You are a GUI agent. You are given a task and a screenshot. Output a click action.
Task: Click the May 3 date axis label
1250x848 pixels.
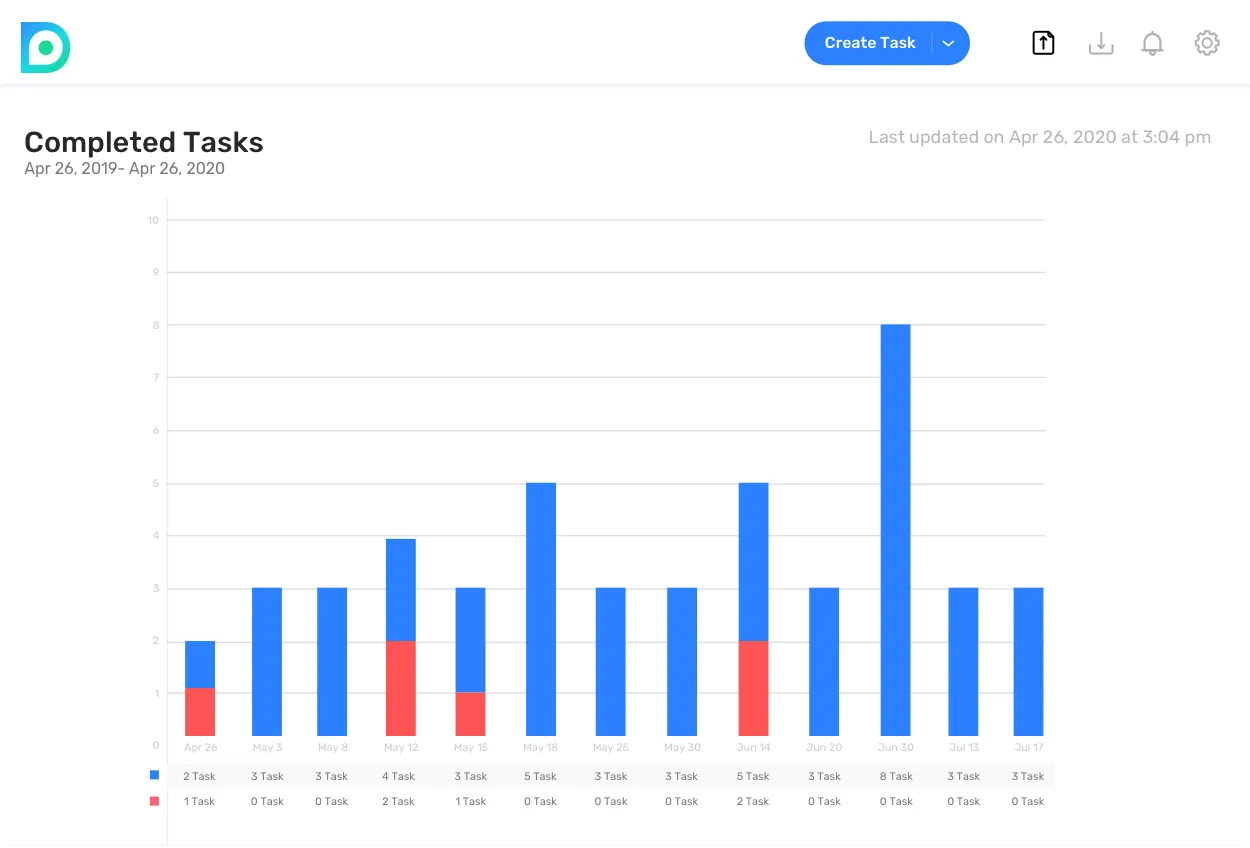coord(267,747)
